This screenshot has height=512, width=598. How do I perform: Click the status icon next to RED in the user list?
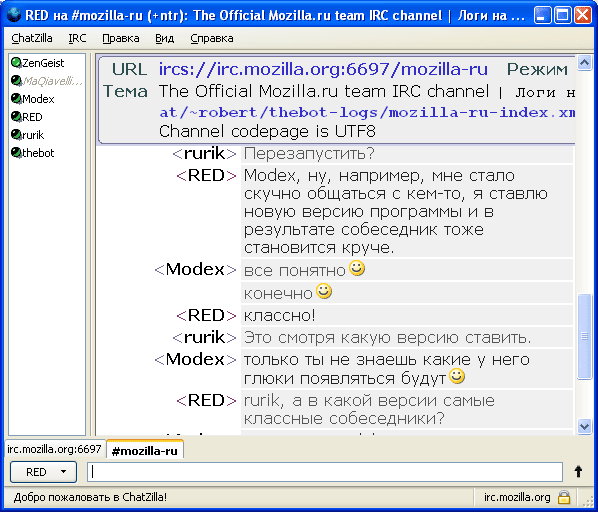pos(16,117)
